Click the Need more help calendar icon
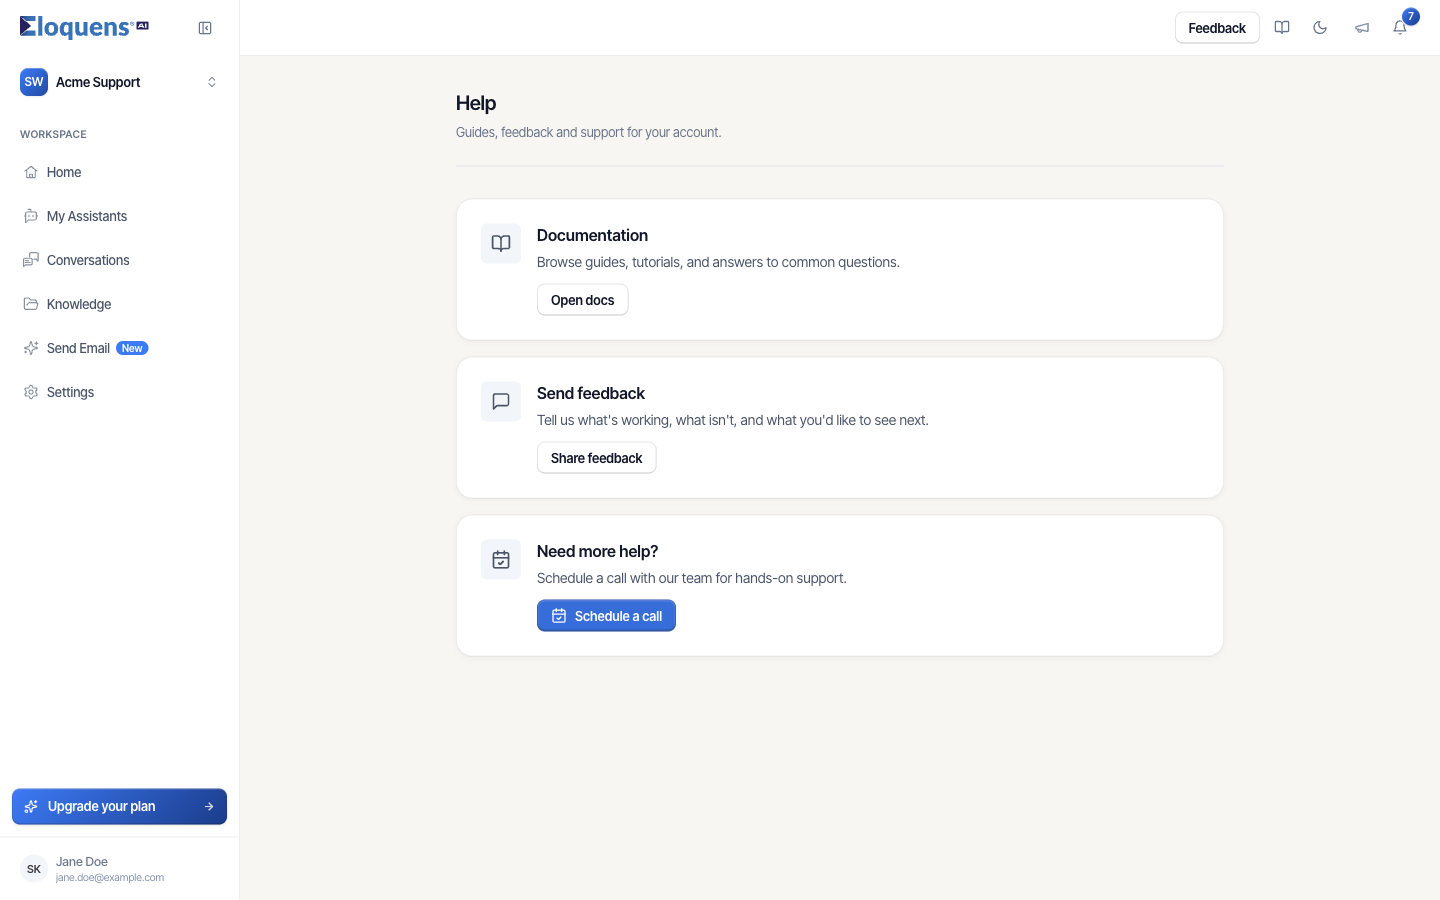1440x900 pixels. pos(501,560)
